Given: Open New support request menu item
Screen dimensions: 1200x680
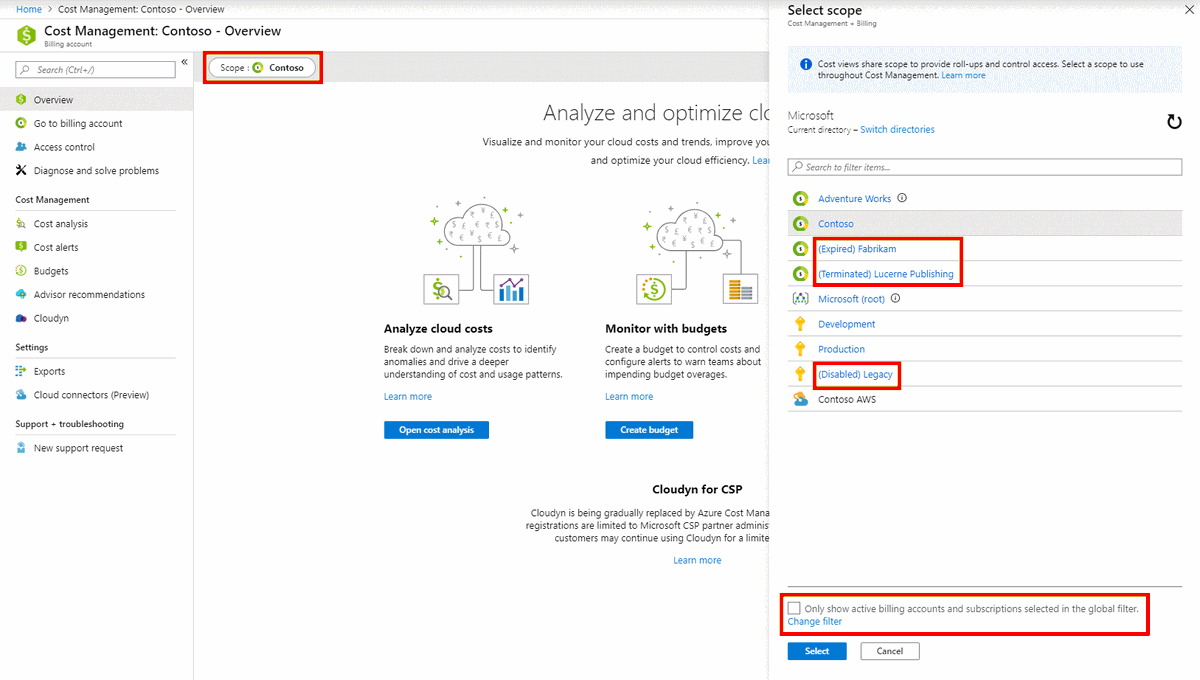Looking at the screenshot, I should [79, 448].
